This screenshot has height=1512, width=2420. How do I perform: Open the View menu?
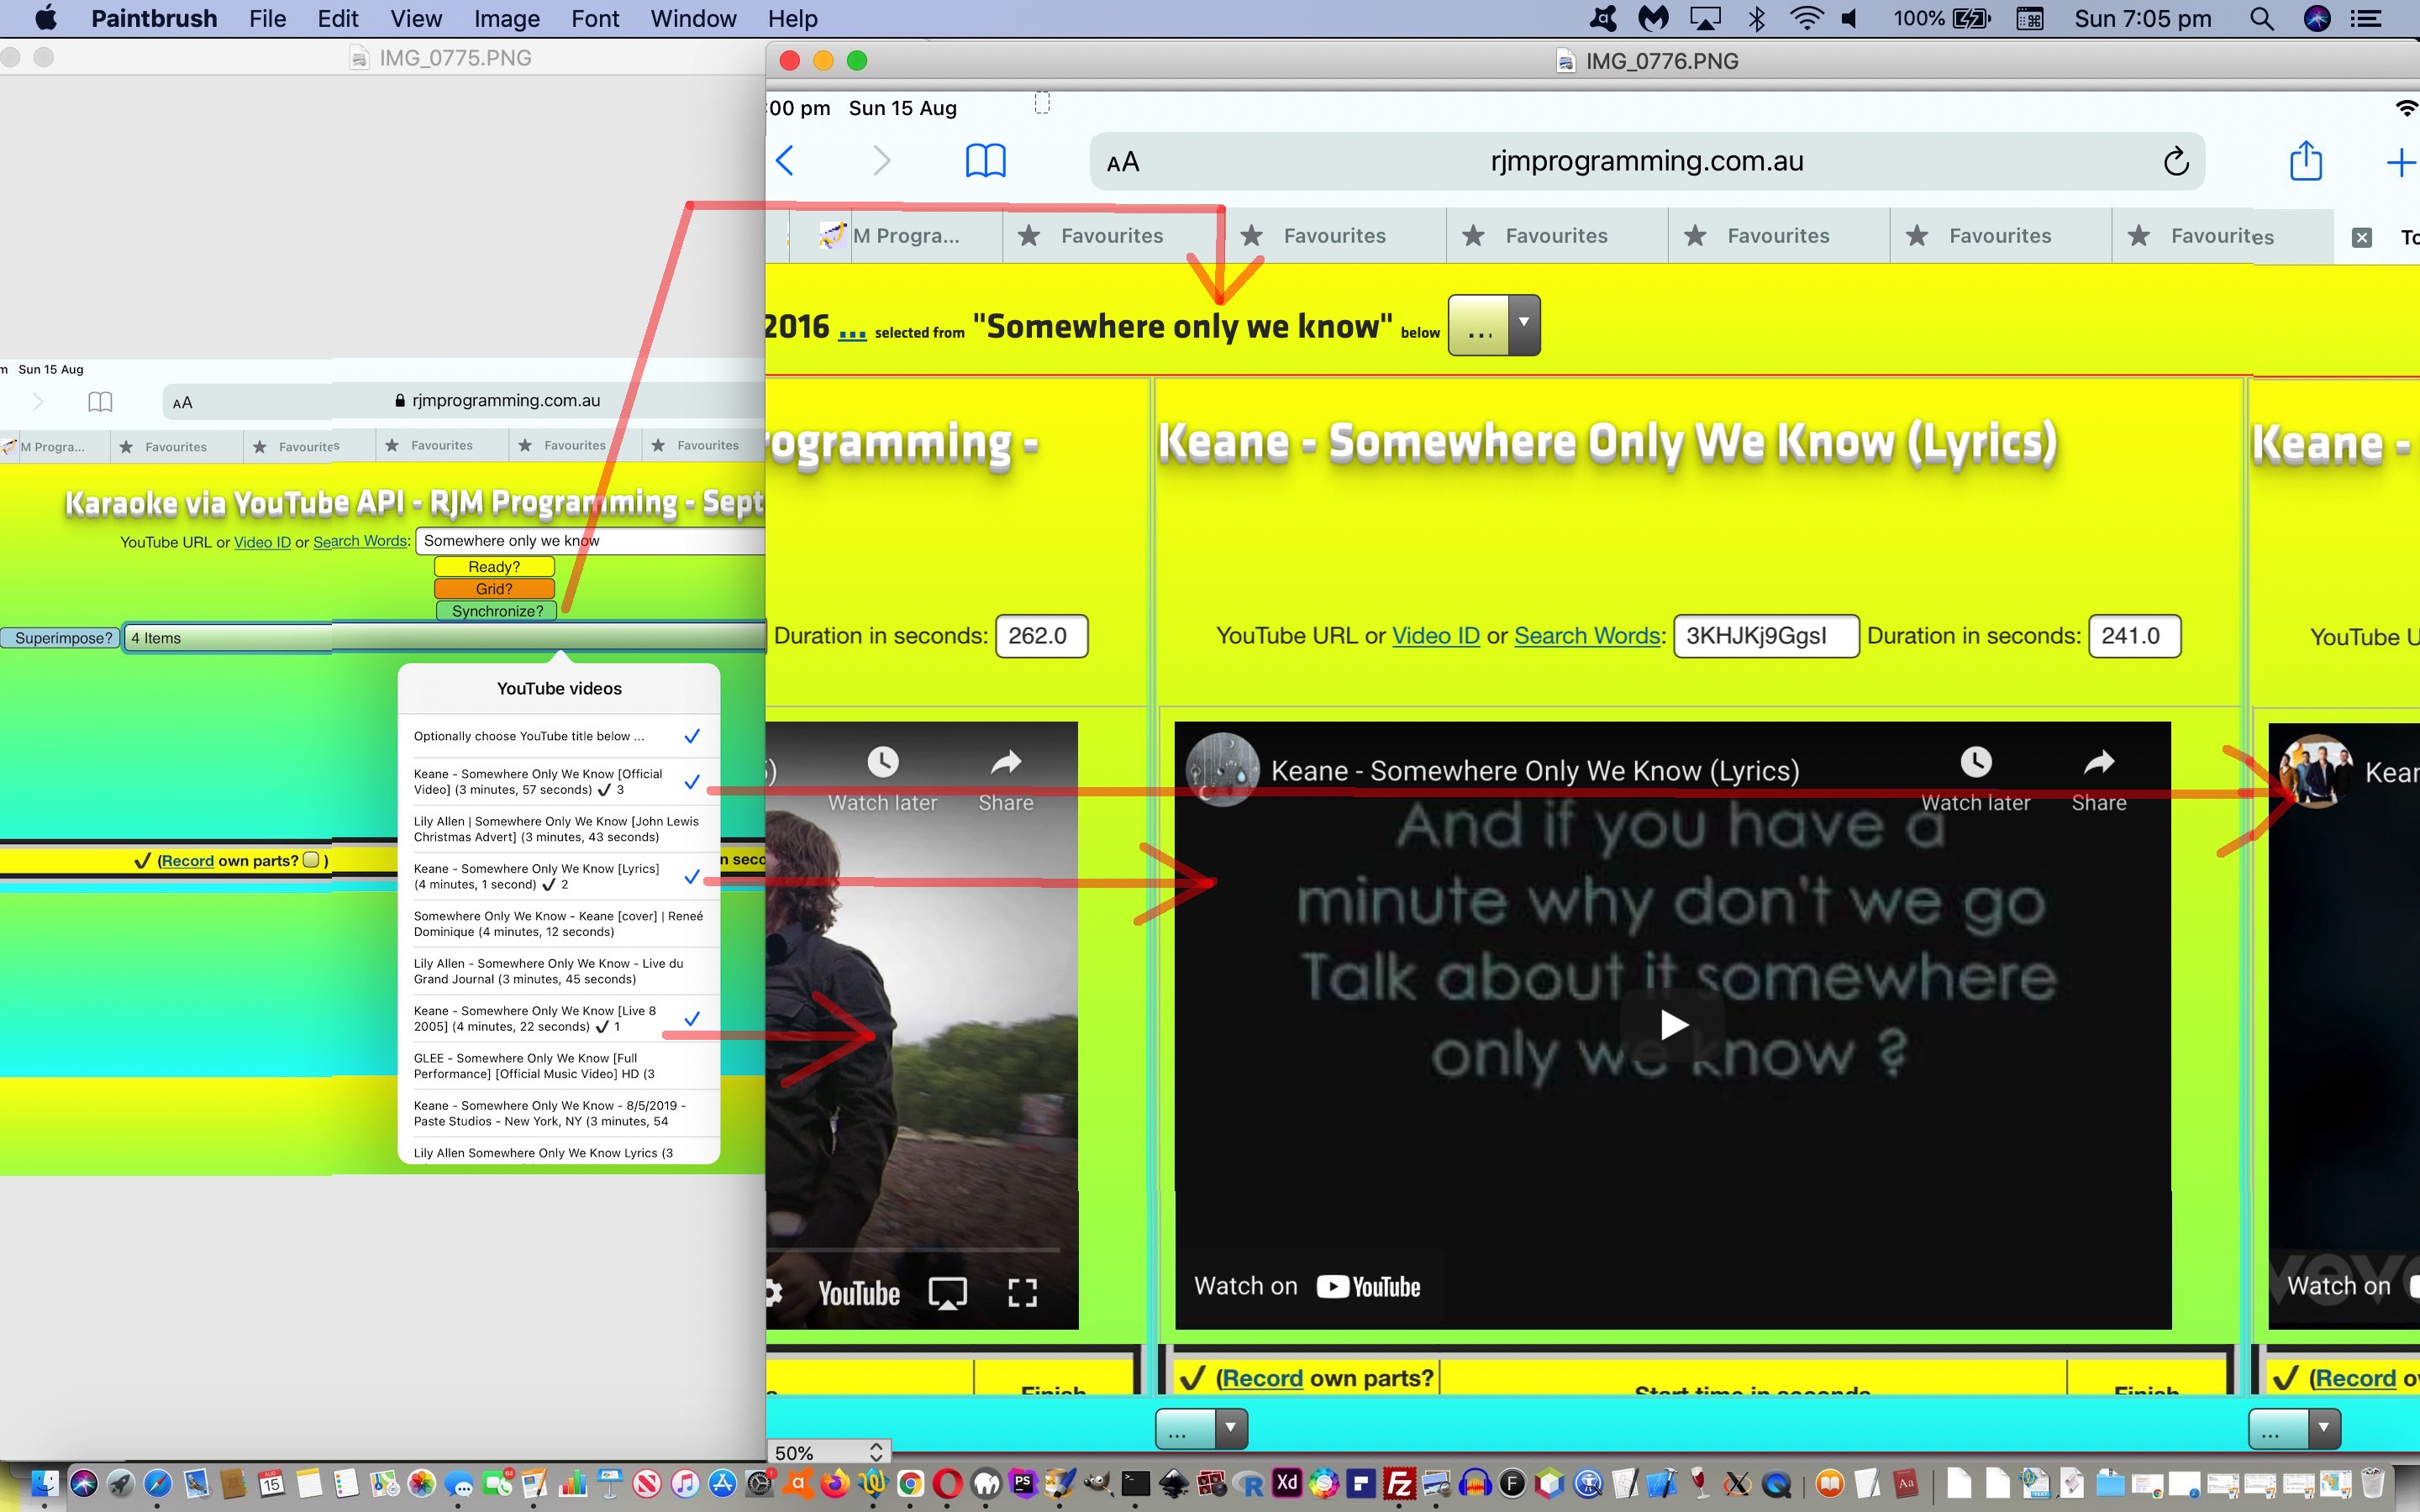click(416, 19)
